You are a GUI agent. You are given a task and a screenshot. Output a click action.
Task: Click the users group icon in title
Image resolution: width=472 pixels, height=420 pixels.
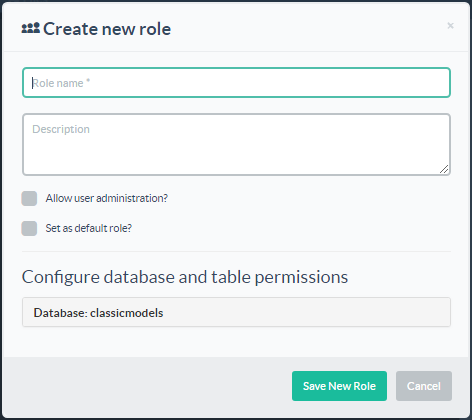[x=31, y=28]
